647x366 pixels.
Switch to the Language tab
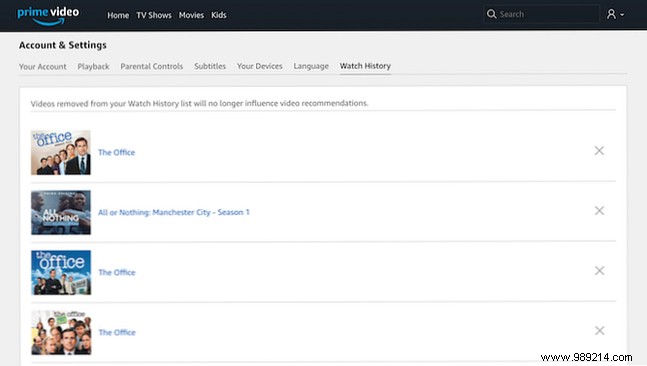311,66
